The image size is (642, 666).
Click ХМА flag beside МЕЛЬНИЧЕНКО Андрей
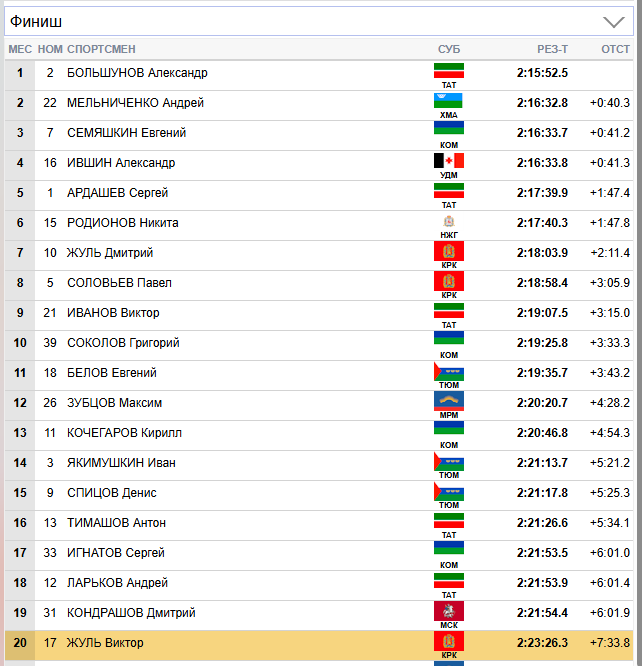click(x=449, y=100)
